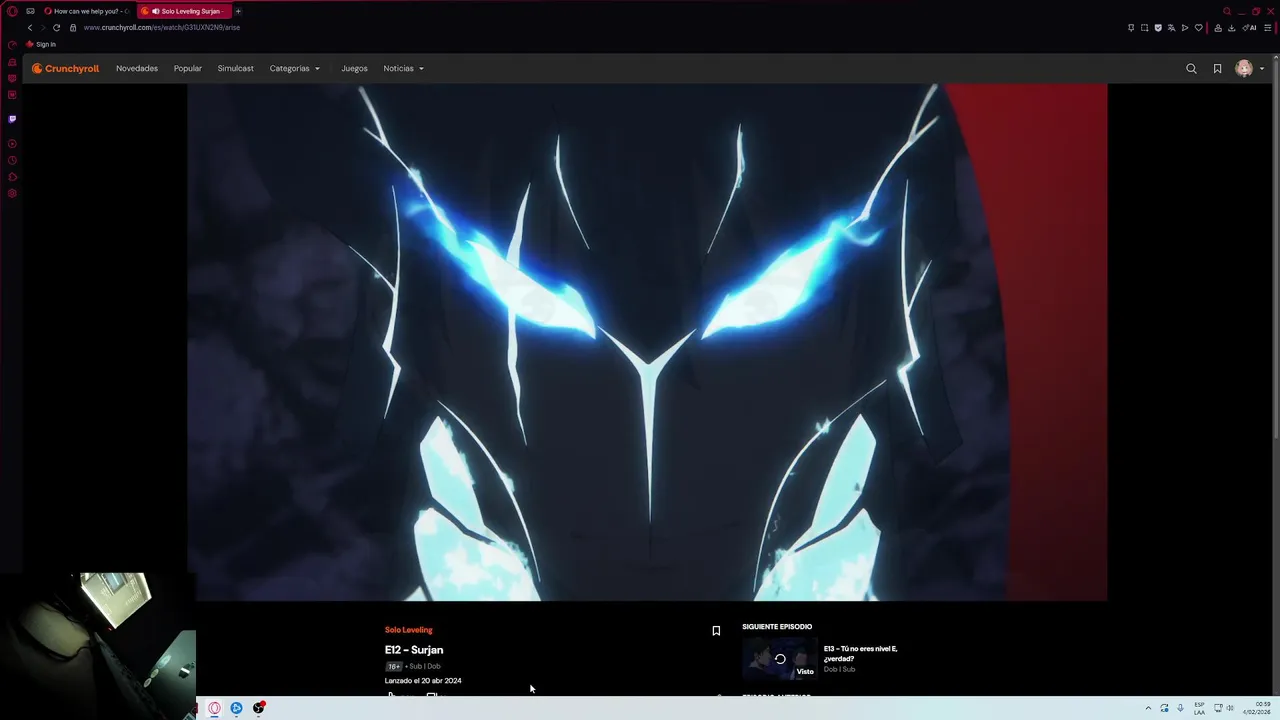
Task: Open the volume speaker tray icon
Action: pyautogui.click(x=1230, y=708)
